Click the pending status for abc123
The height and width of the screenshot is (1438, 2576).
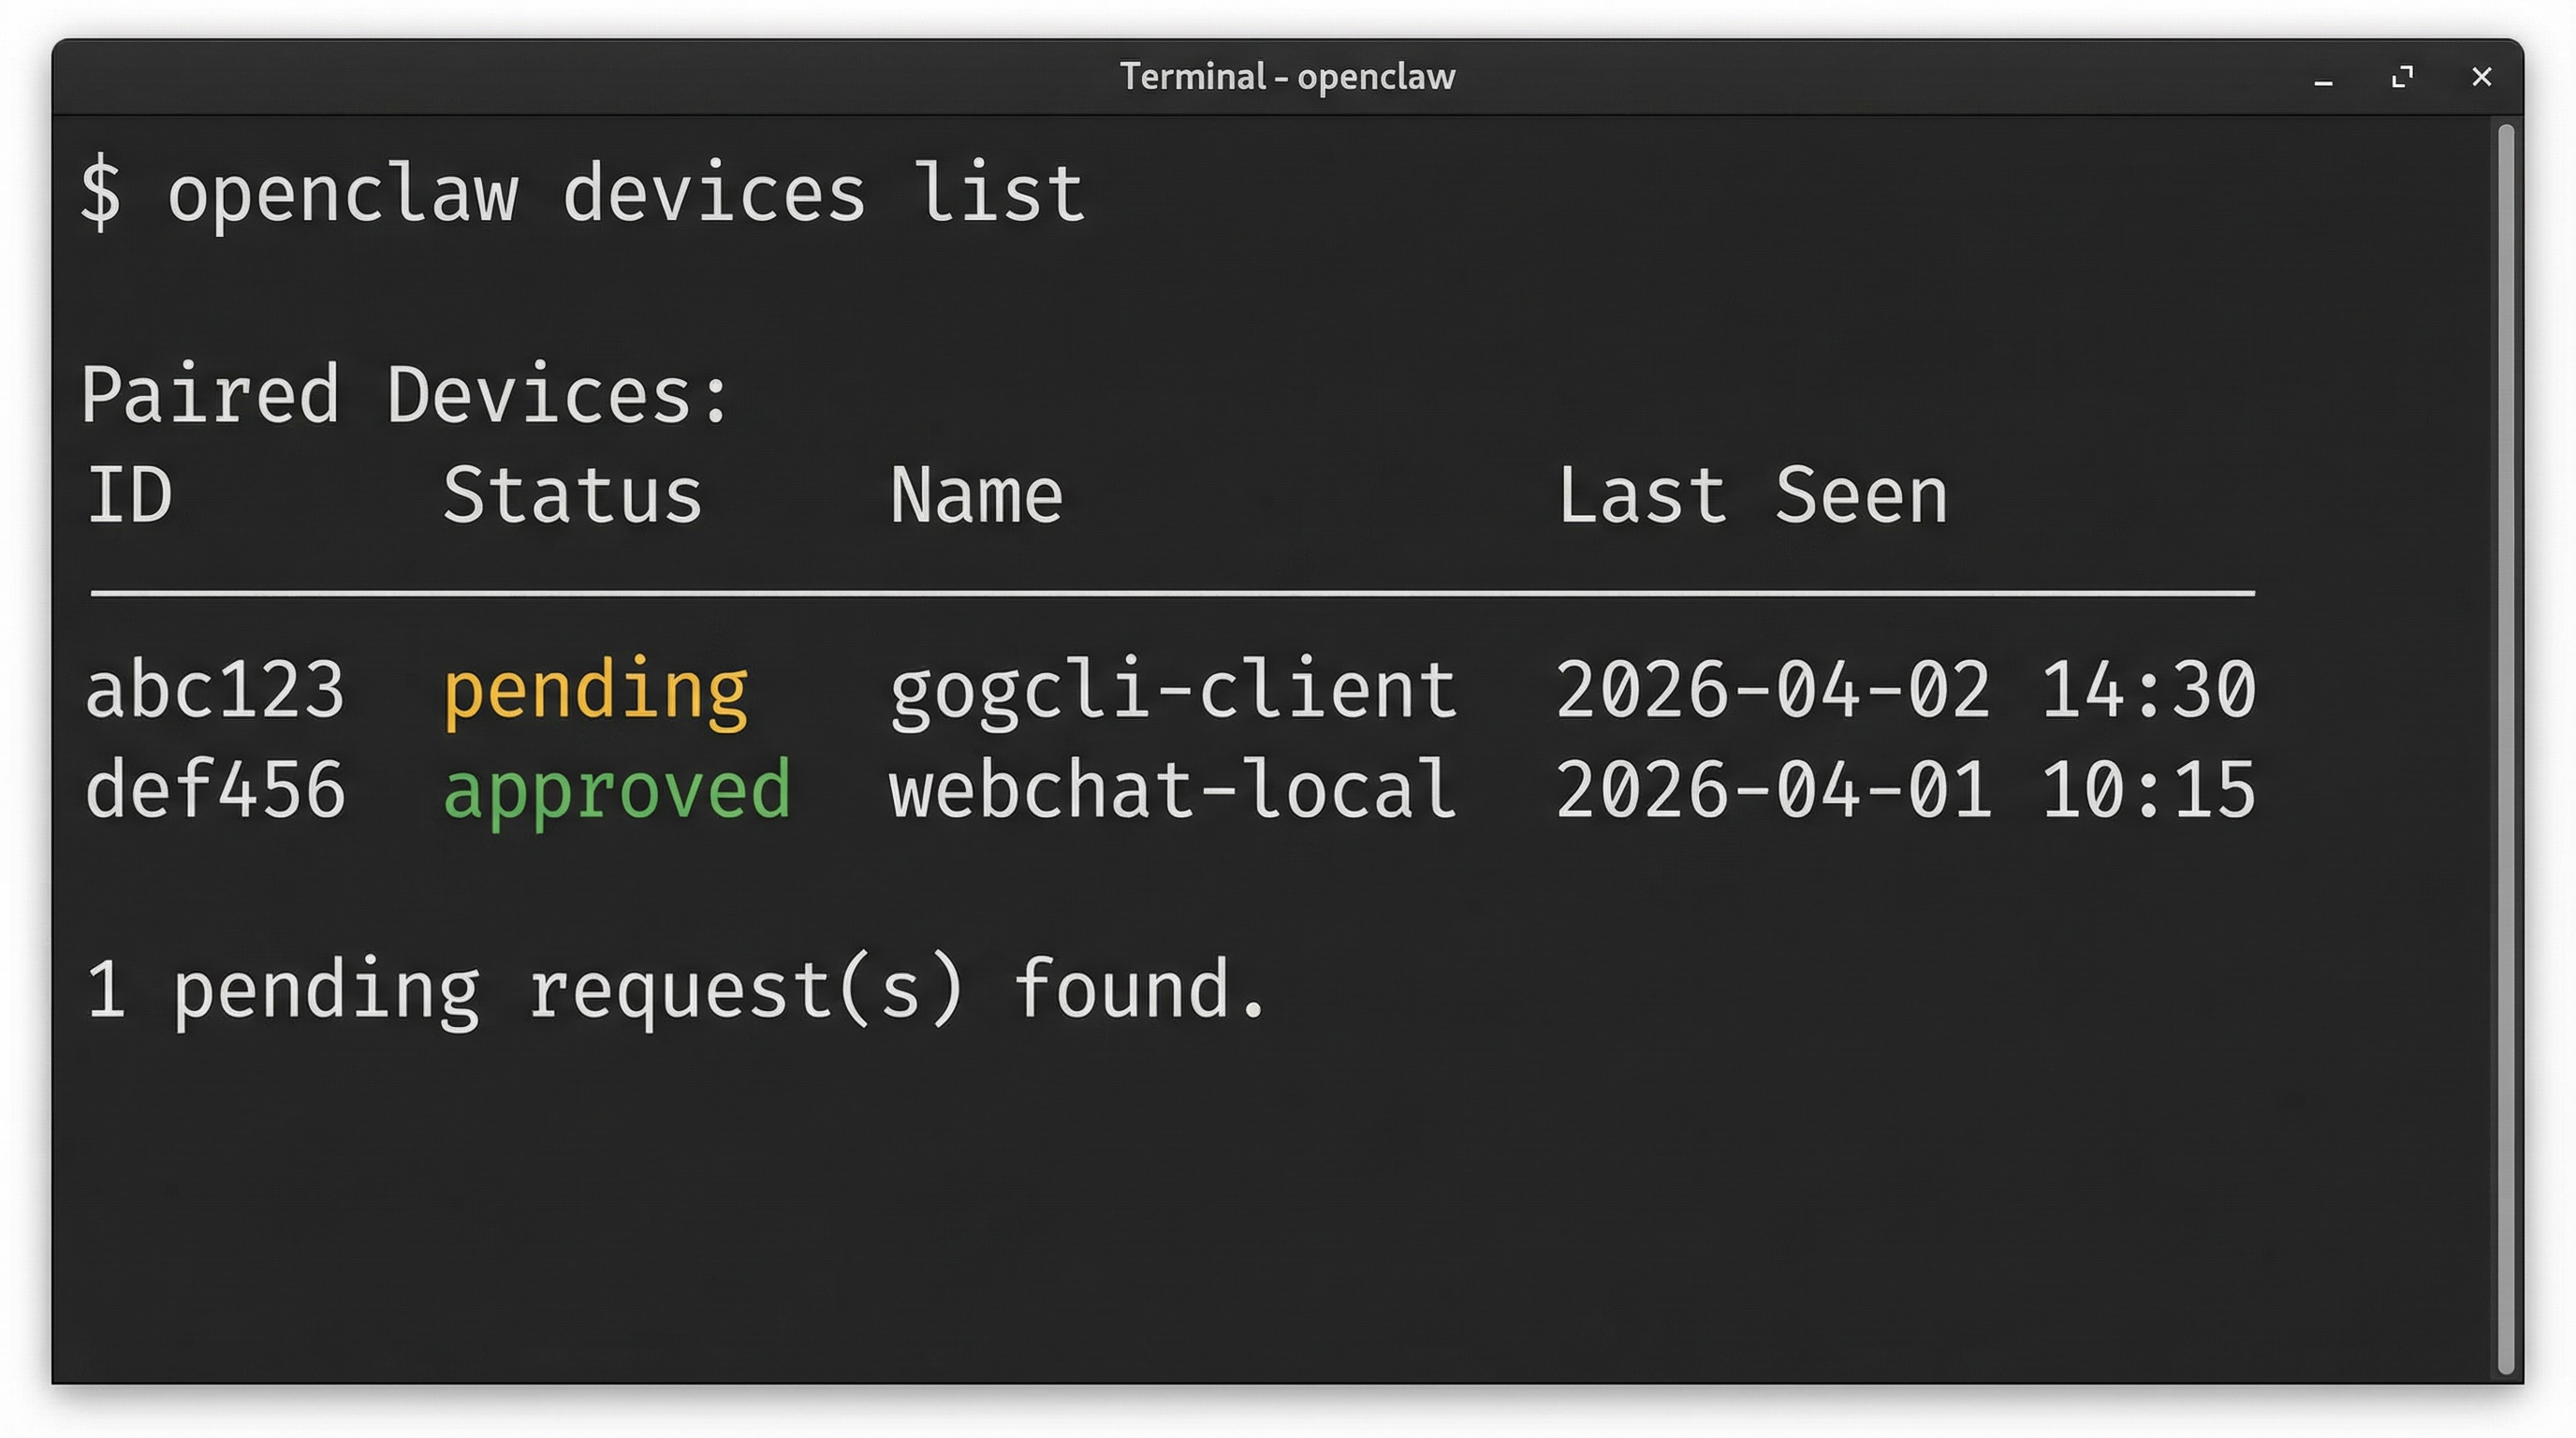pos(595,688)
